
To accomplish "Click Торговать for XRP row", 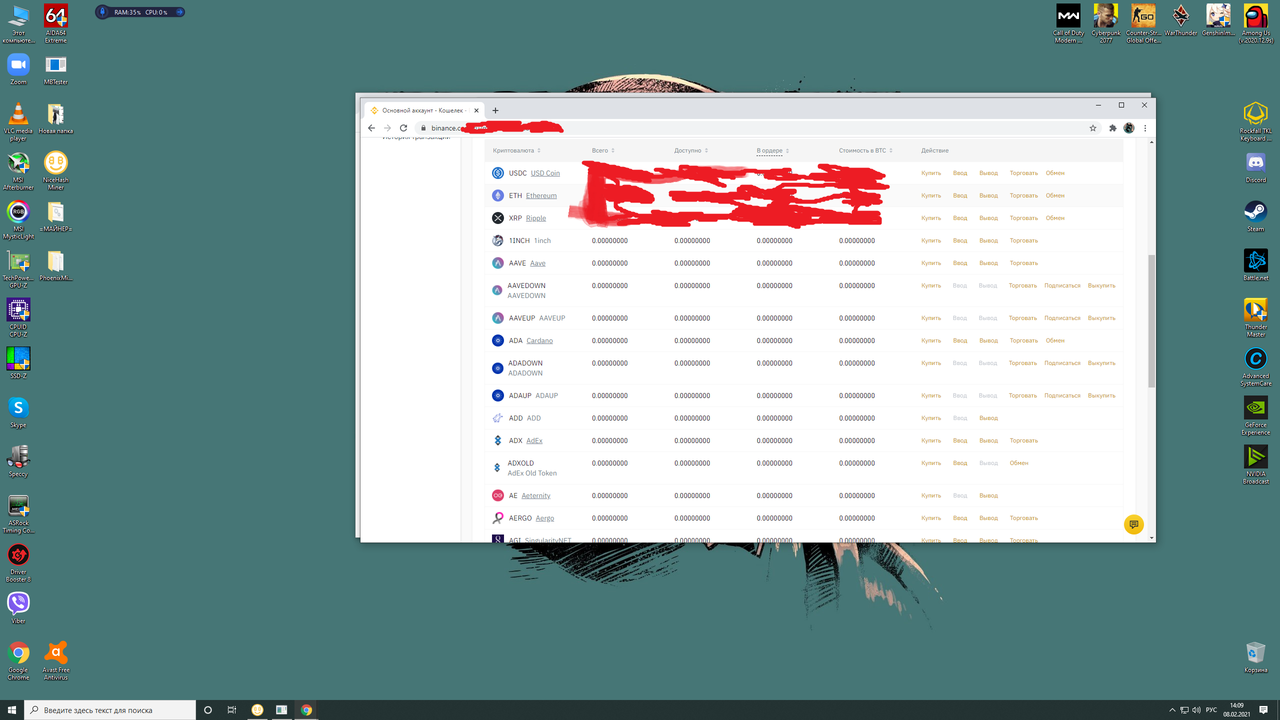I will (1023, 218).
